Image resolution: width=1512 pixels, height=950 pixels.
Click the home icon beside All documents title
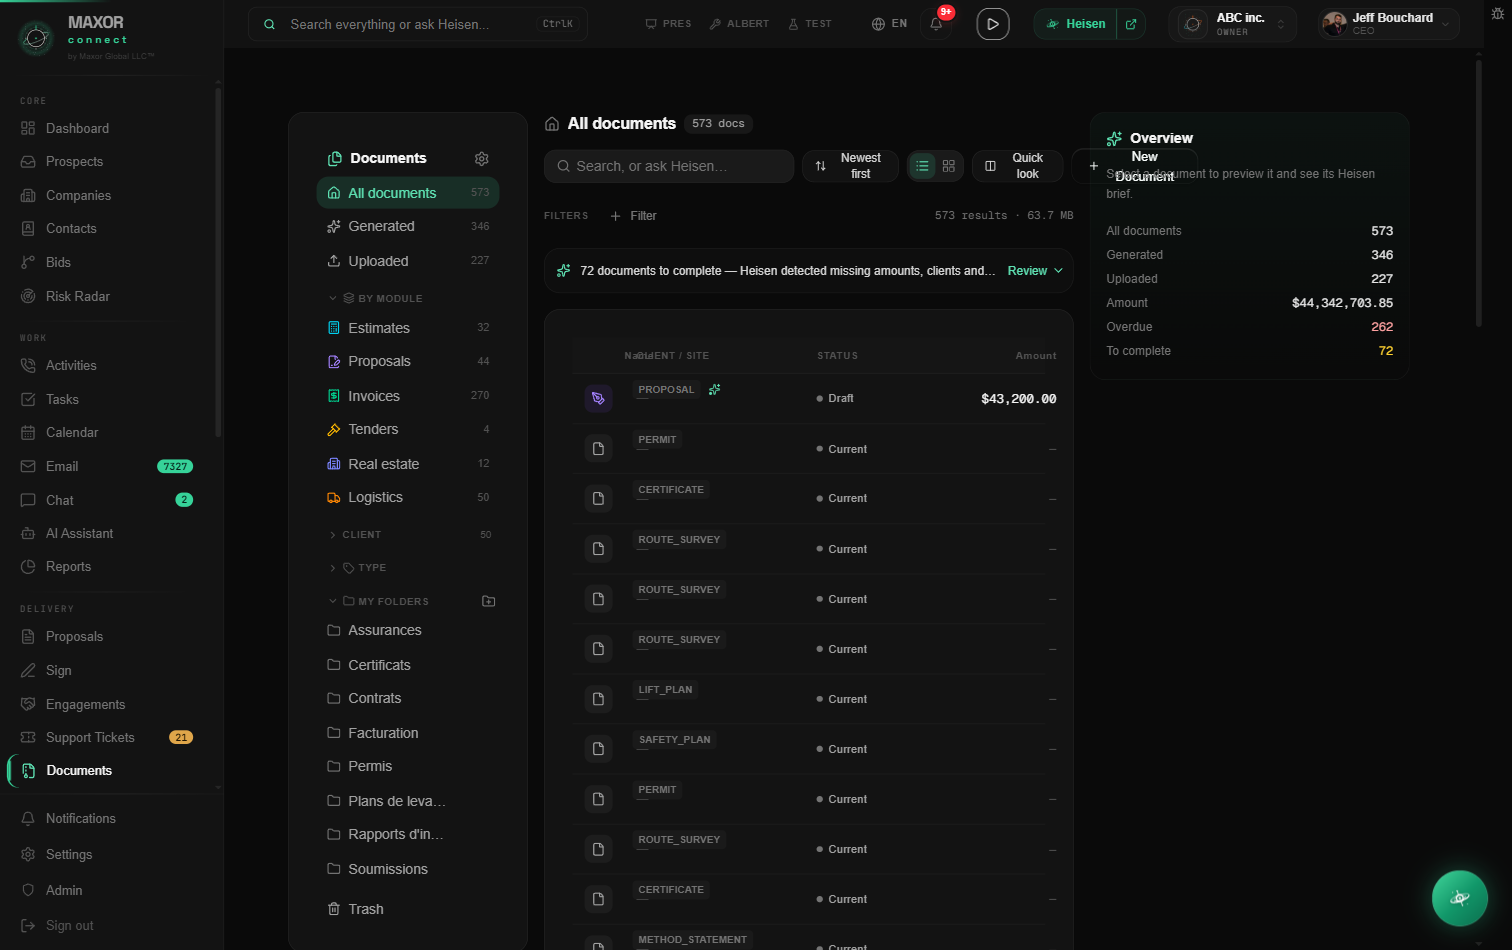point(552,124)
